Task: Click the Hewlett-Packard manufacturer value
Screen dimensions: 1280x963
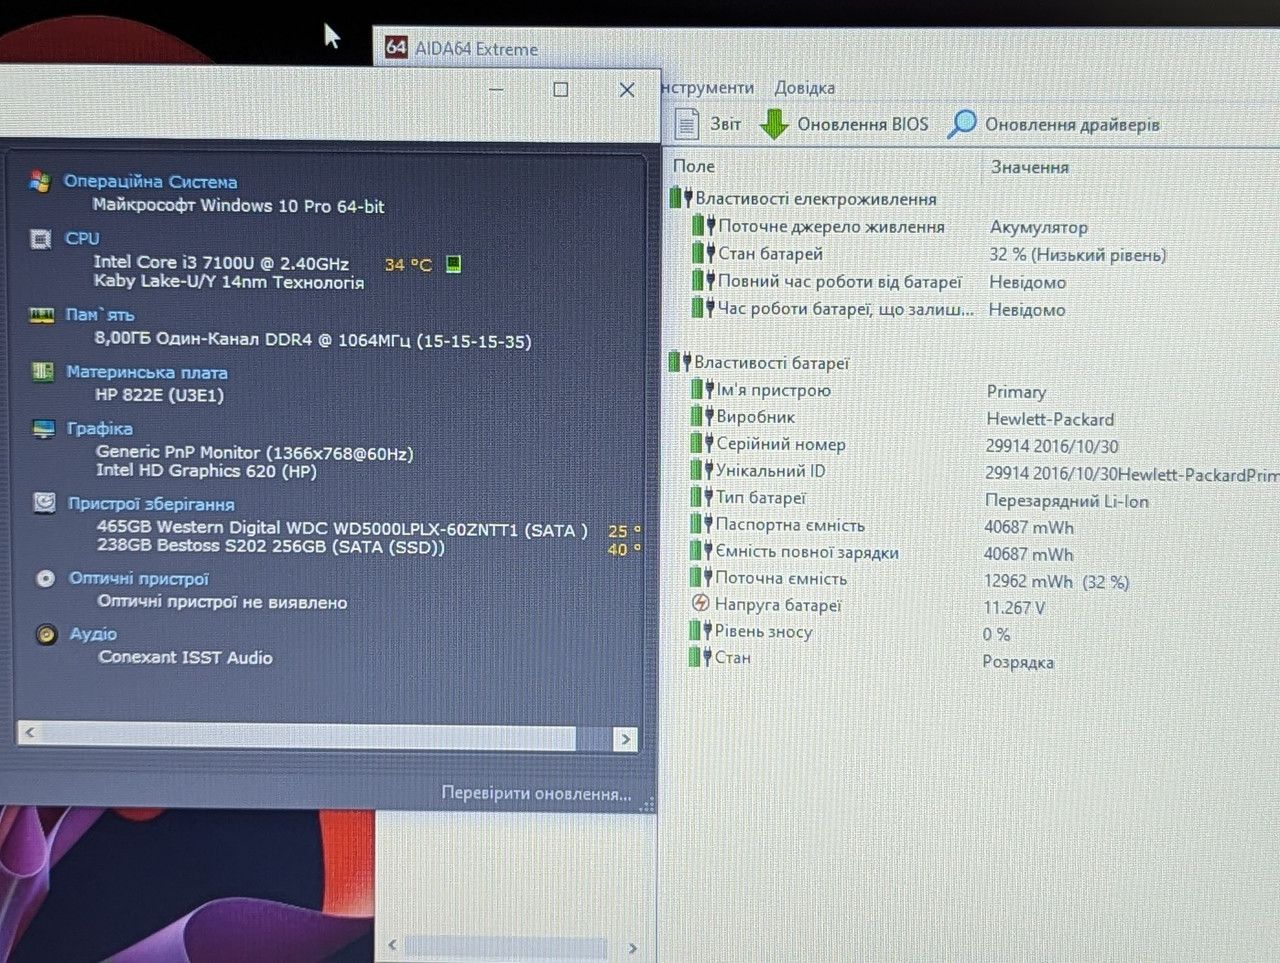Action: click(x=1051, y=419)
